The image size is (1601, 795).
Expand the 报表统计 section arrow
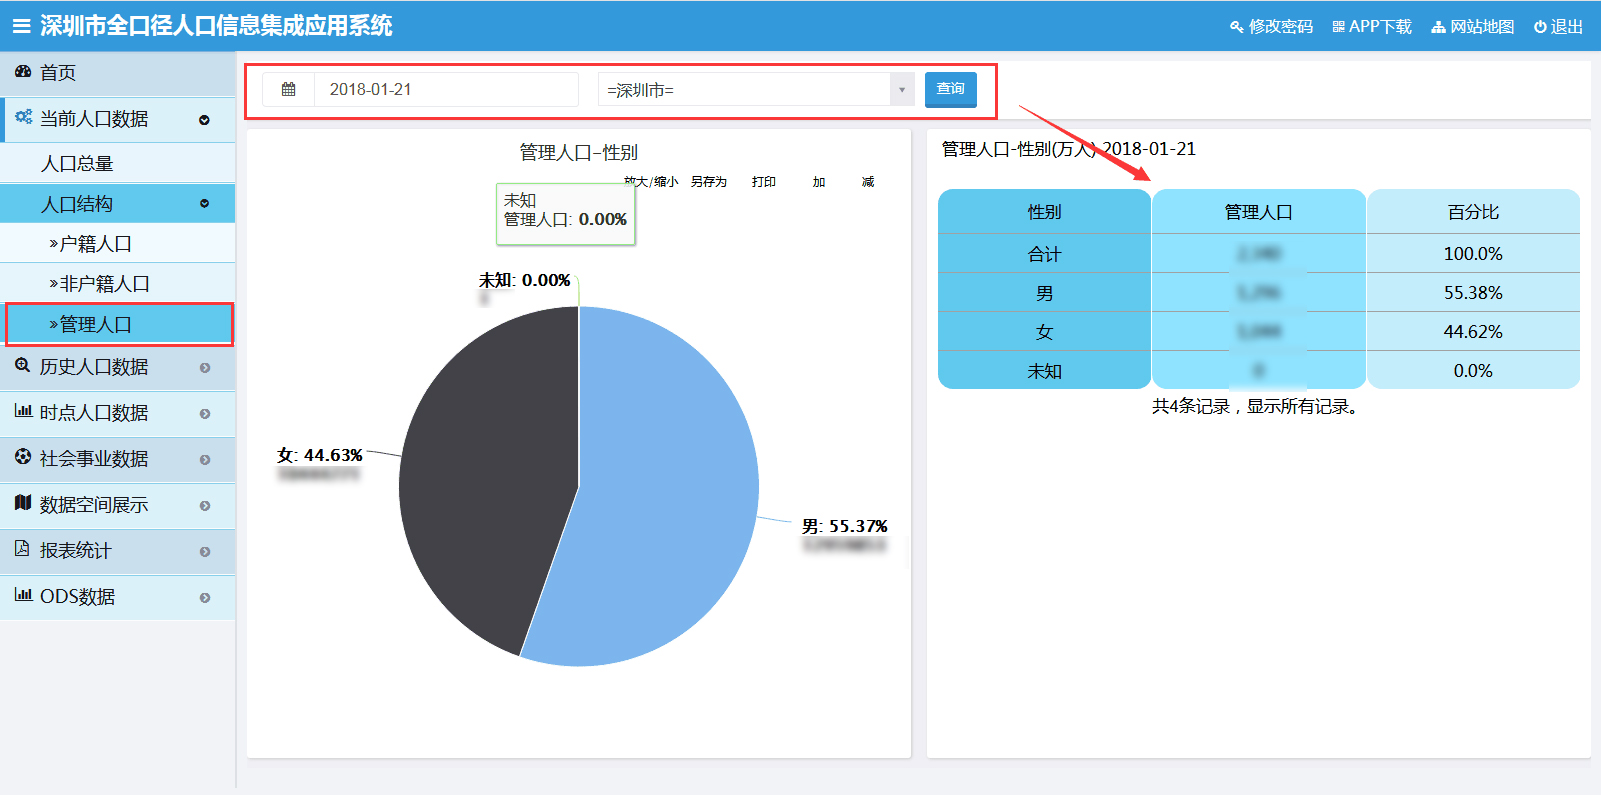(x=205, y=552)
